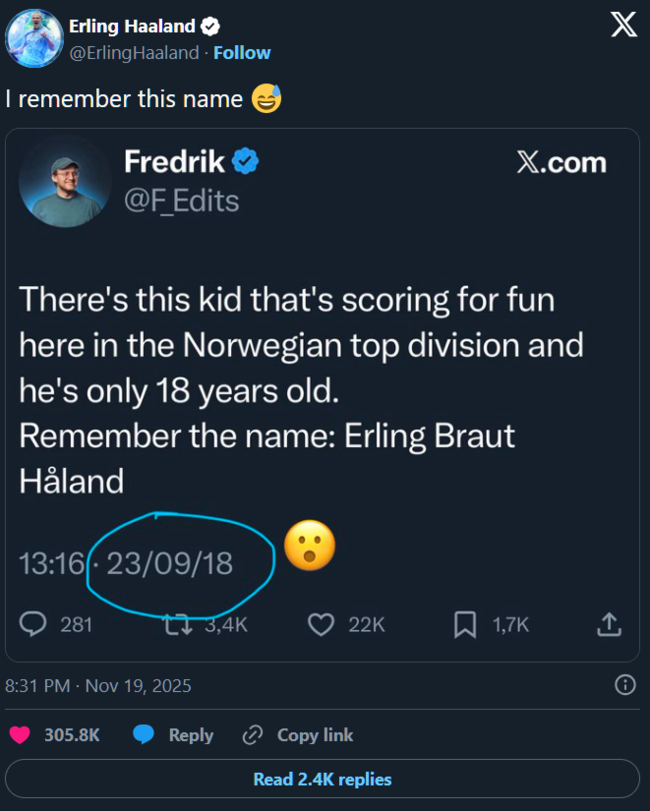Viewport: 650px width, 811px height.
Task: Click the Reply button
Action: pyautogui.click(x=174, y=735)
